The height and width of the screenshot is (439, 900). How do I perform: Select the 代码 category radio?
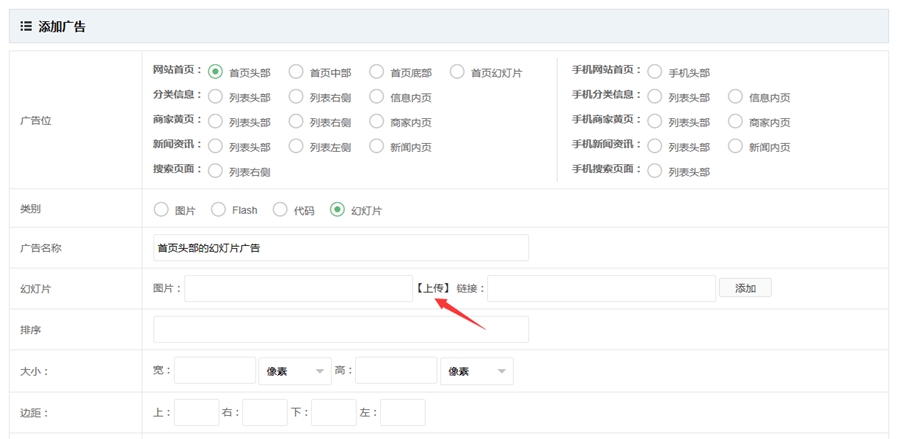click(x=280, y=210)
